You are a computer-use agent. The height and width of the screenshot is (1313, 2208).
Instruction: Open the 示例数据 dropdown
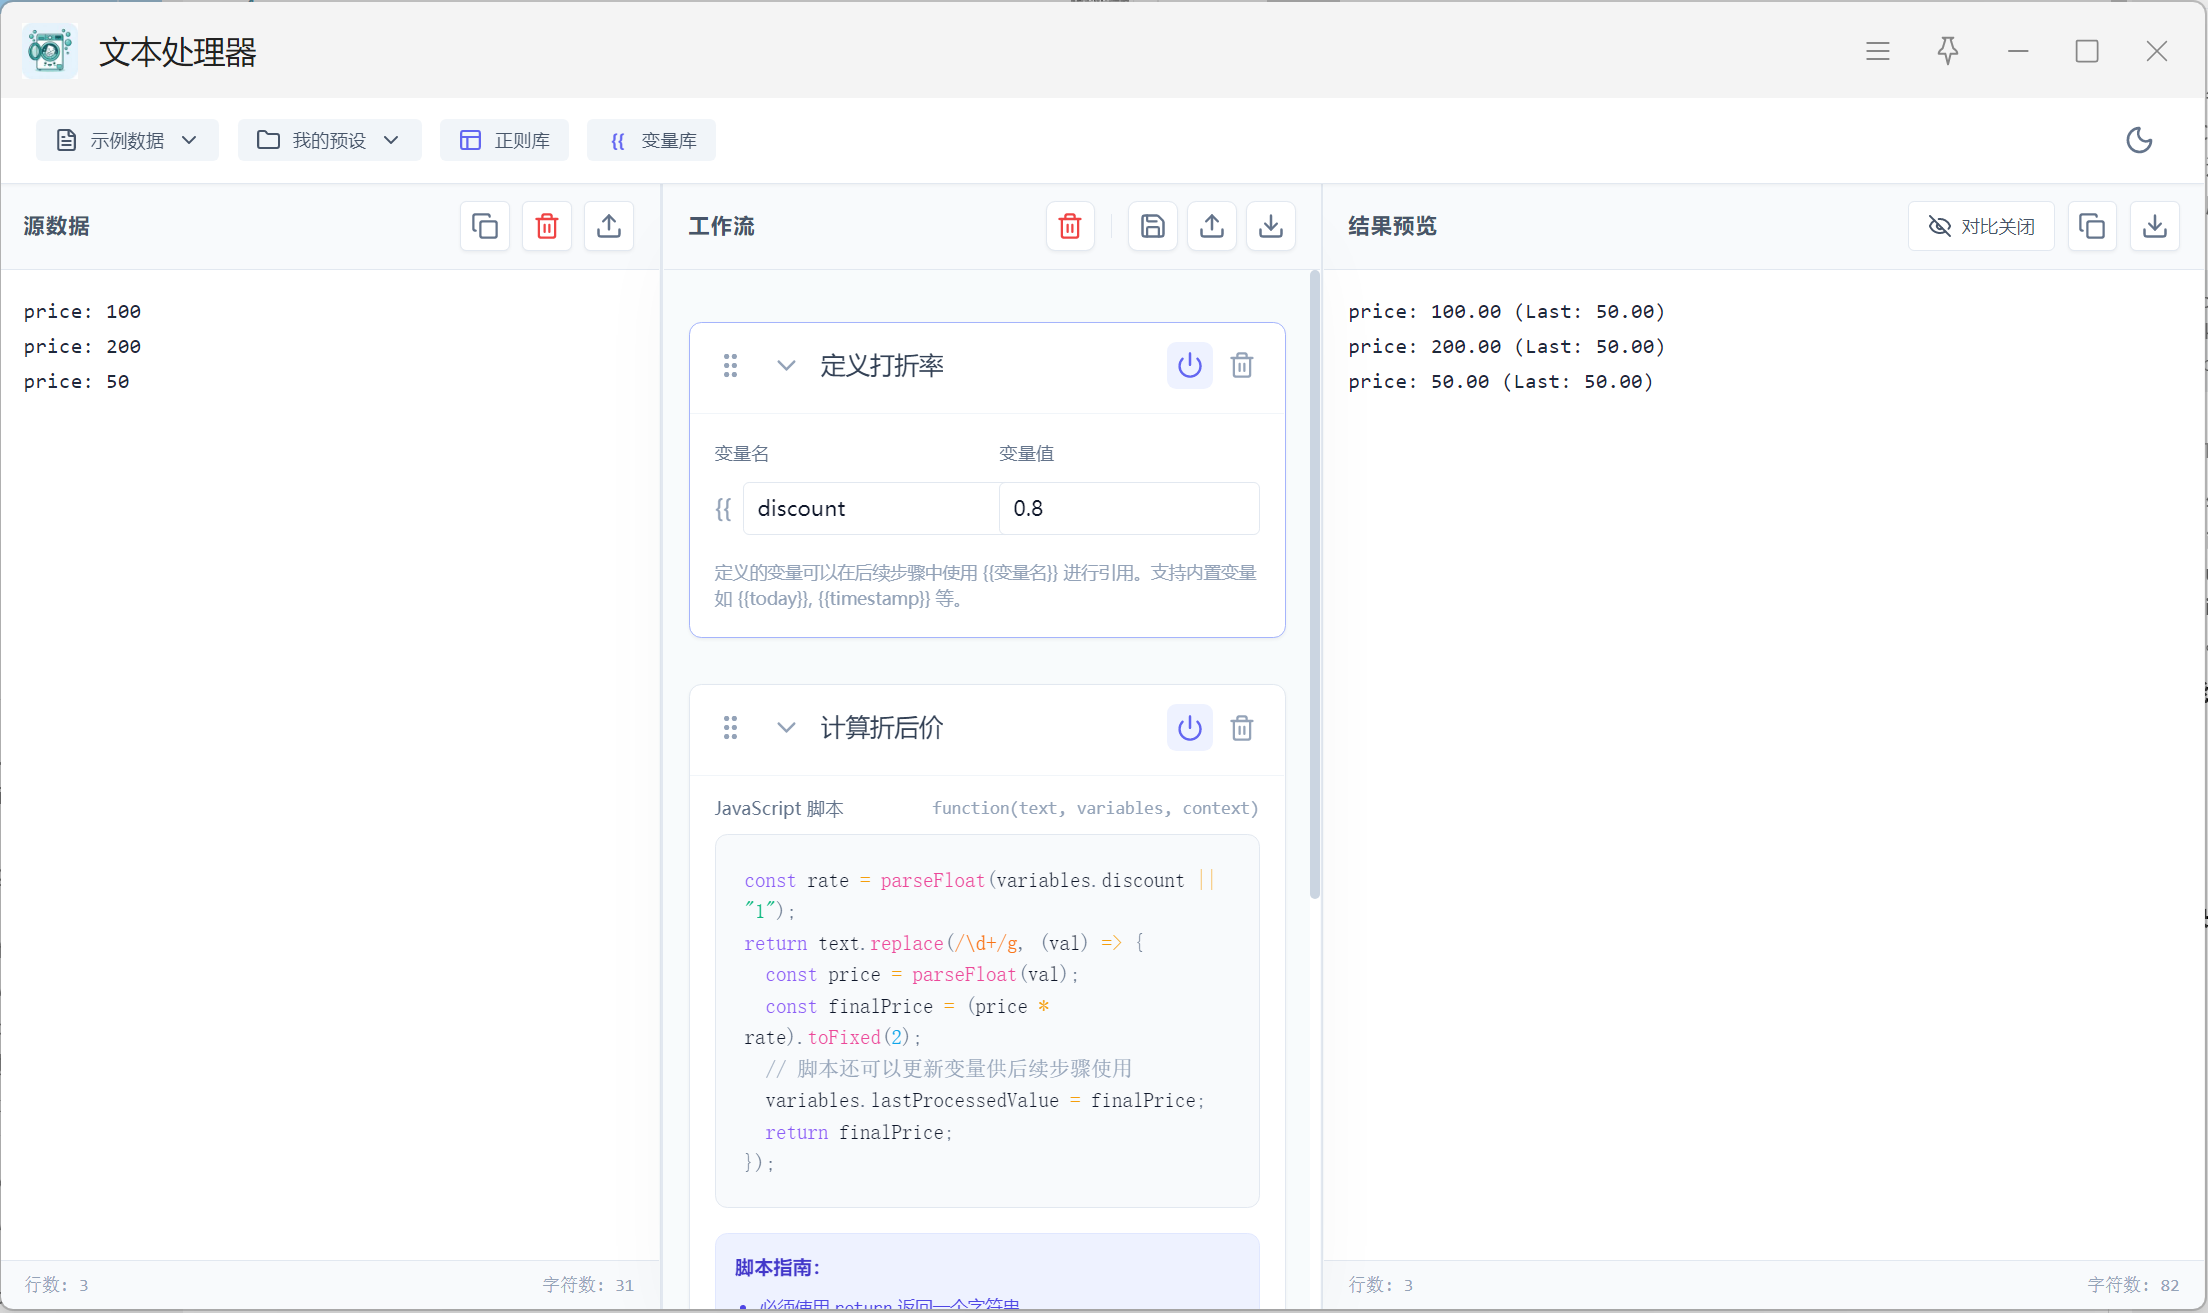tap(127, 140)
